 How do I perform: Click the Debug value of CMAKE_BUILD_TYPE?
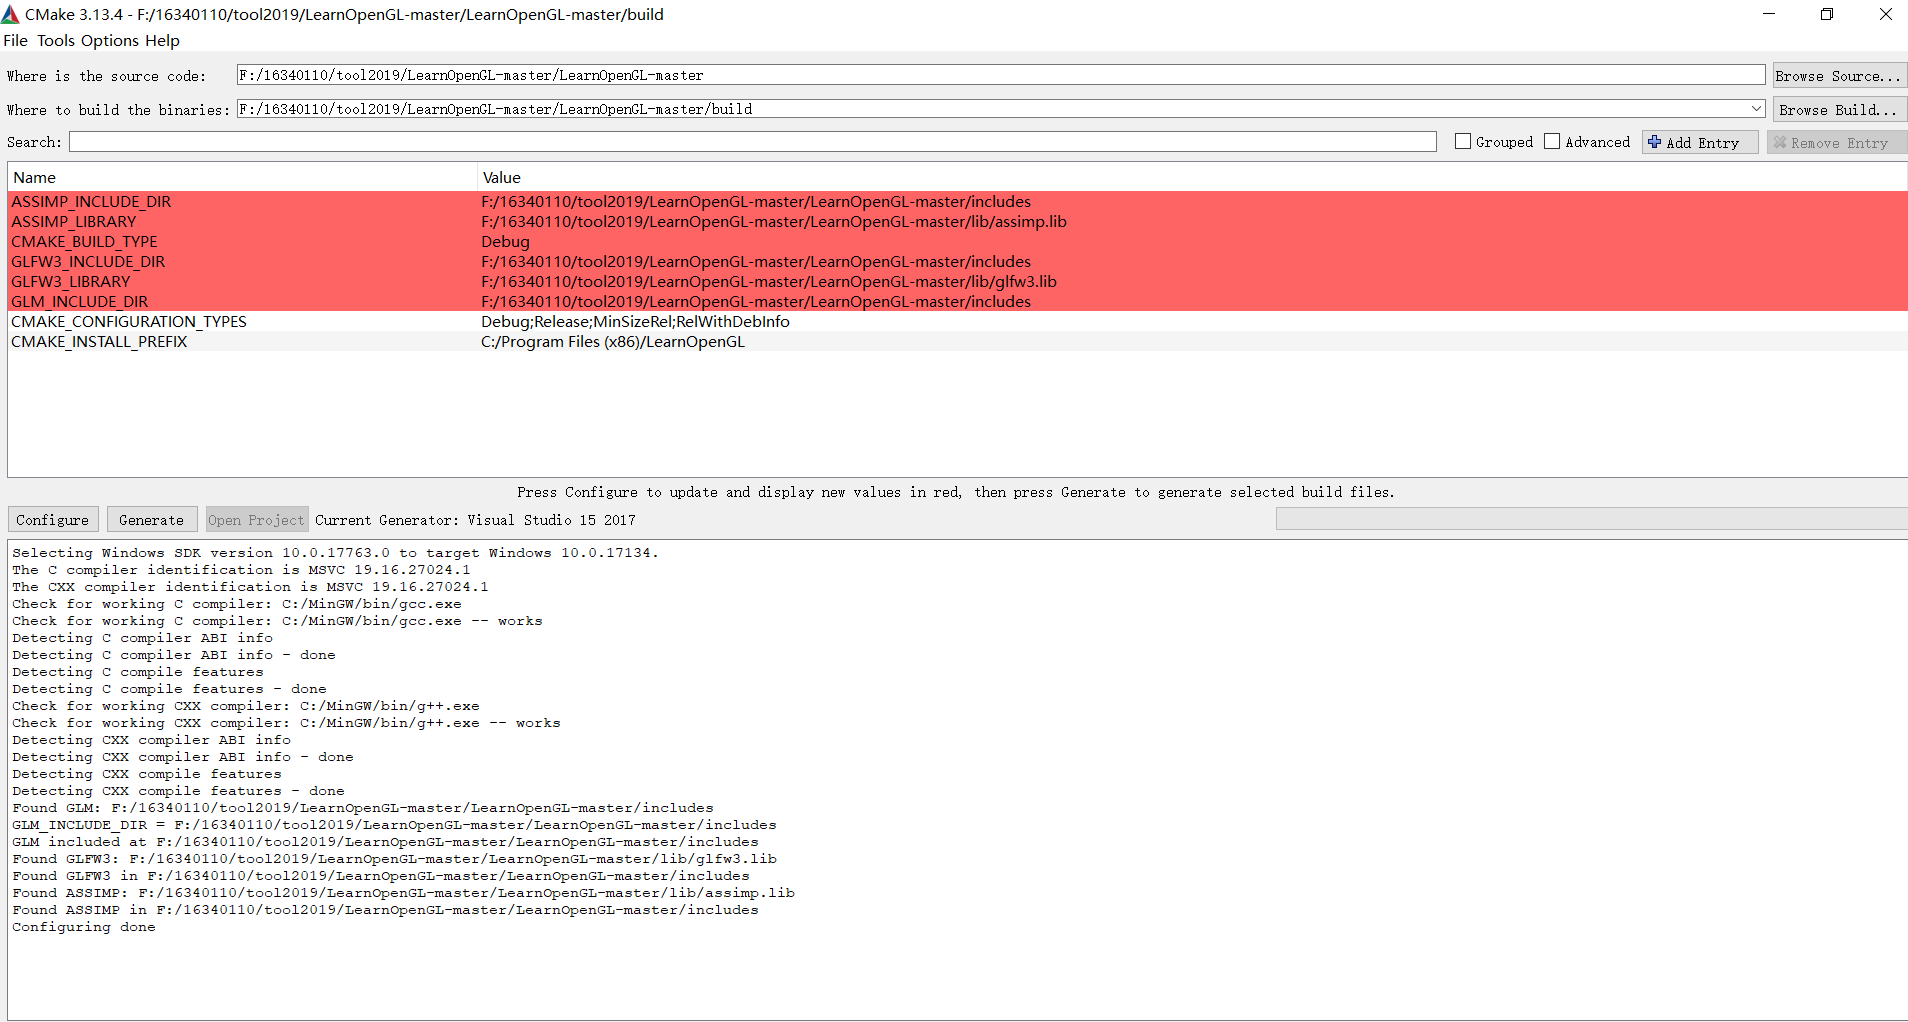pos(505,241)
